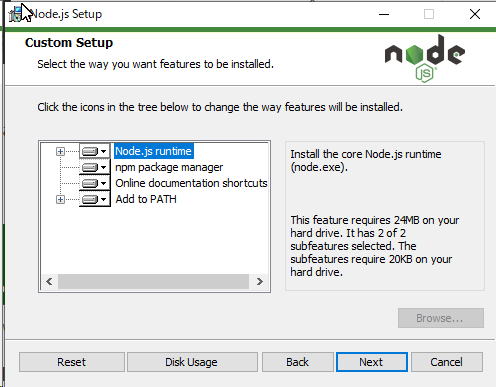Image resolution: width=496 pixels, height=387 pixels.
Task: Click the Online documentation shortcuts drive icon
Action: 89,183
